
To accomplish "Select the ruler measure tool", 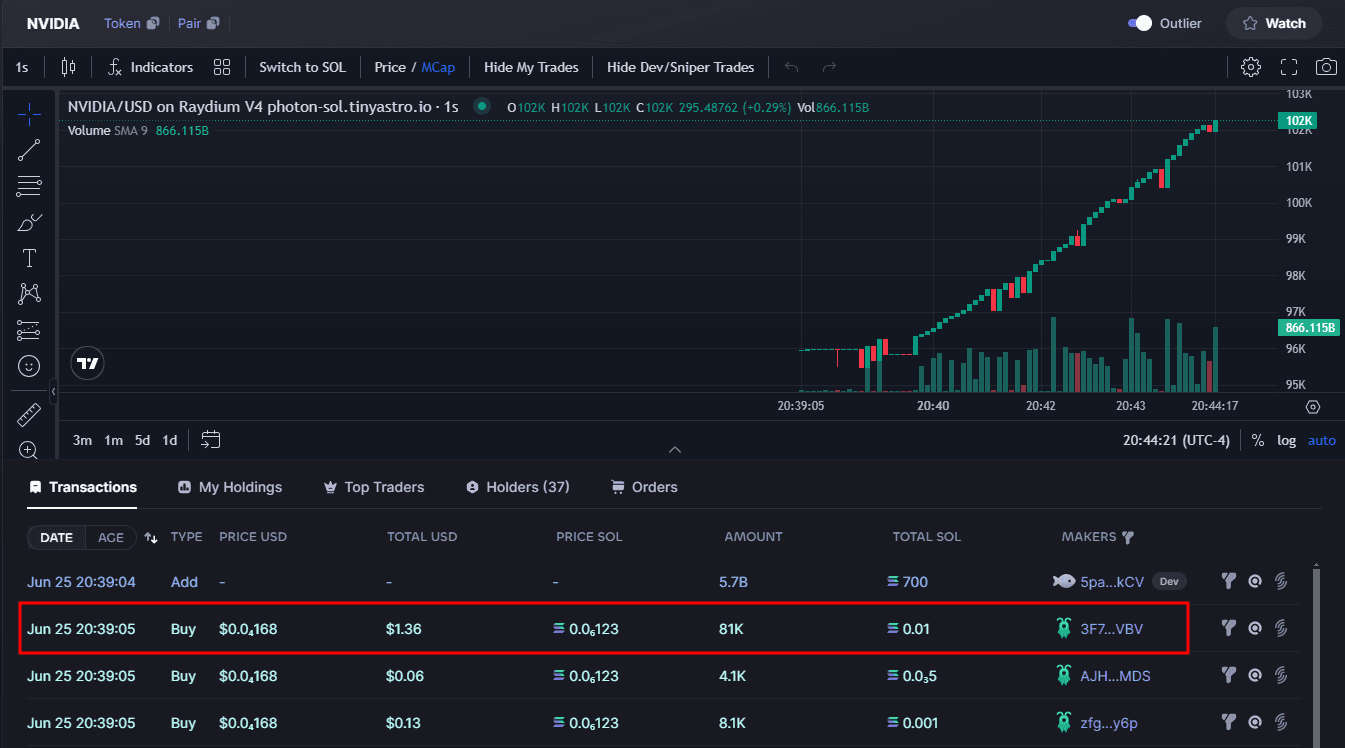I will coord(29,414).
